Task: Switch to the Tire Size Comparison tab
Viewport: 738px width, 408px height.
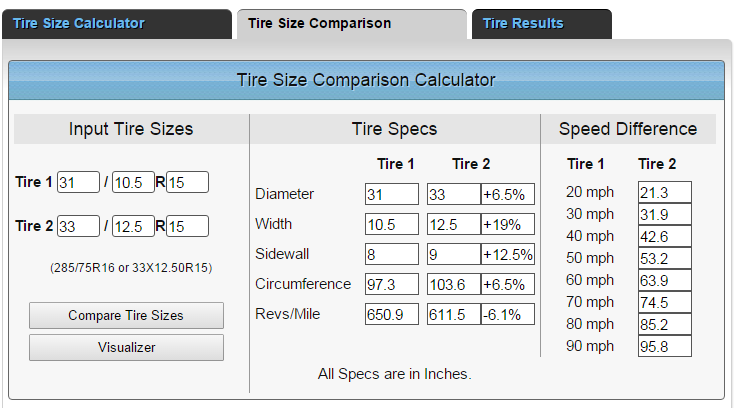Action: coord(319,23)
